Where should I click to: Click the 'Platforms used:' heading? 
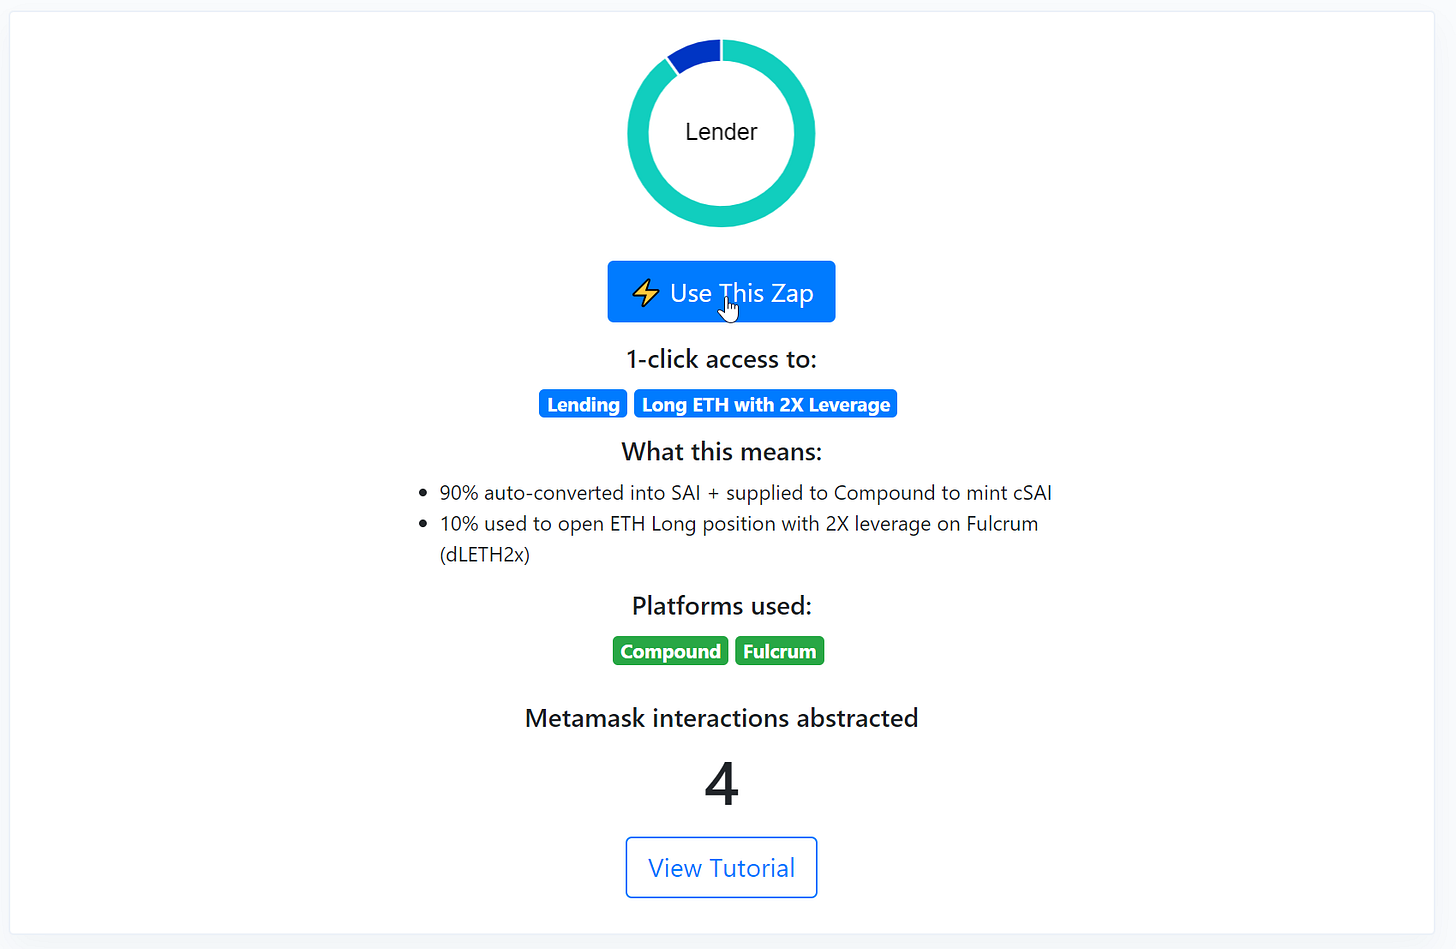(x=721, y=606)
